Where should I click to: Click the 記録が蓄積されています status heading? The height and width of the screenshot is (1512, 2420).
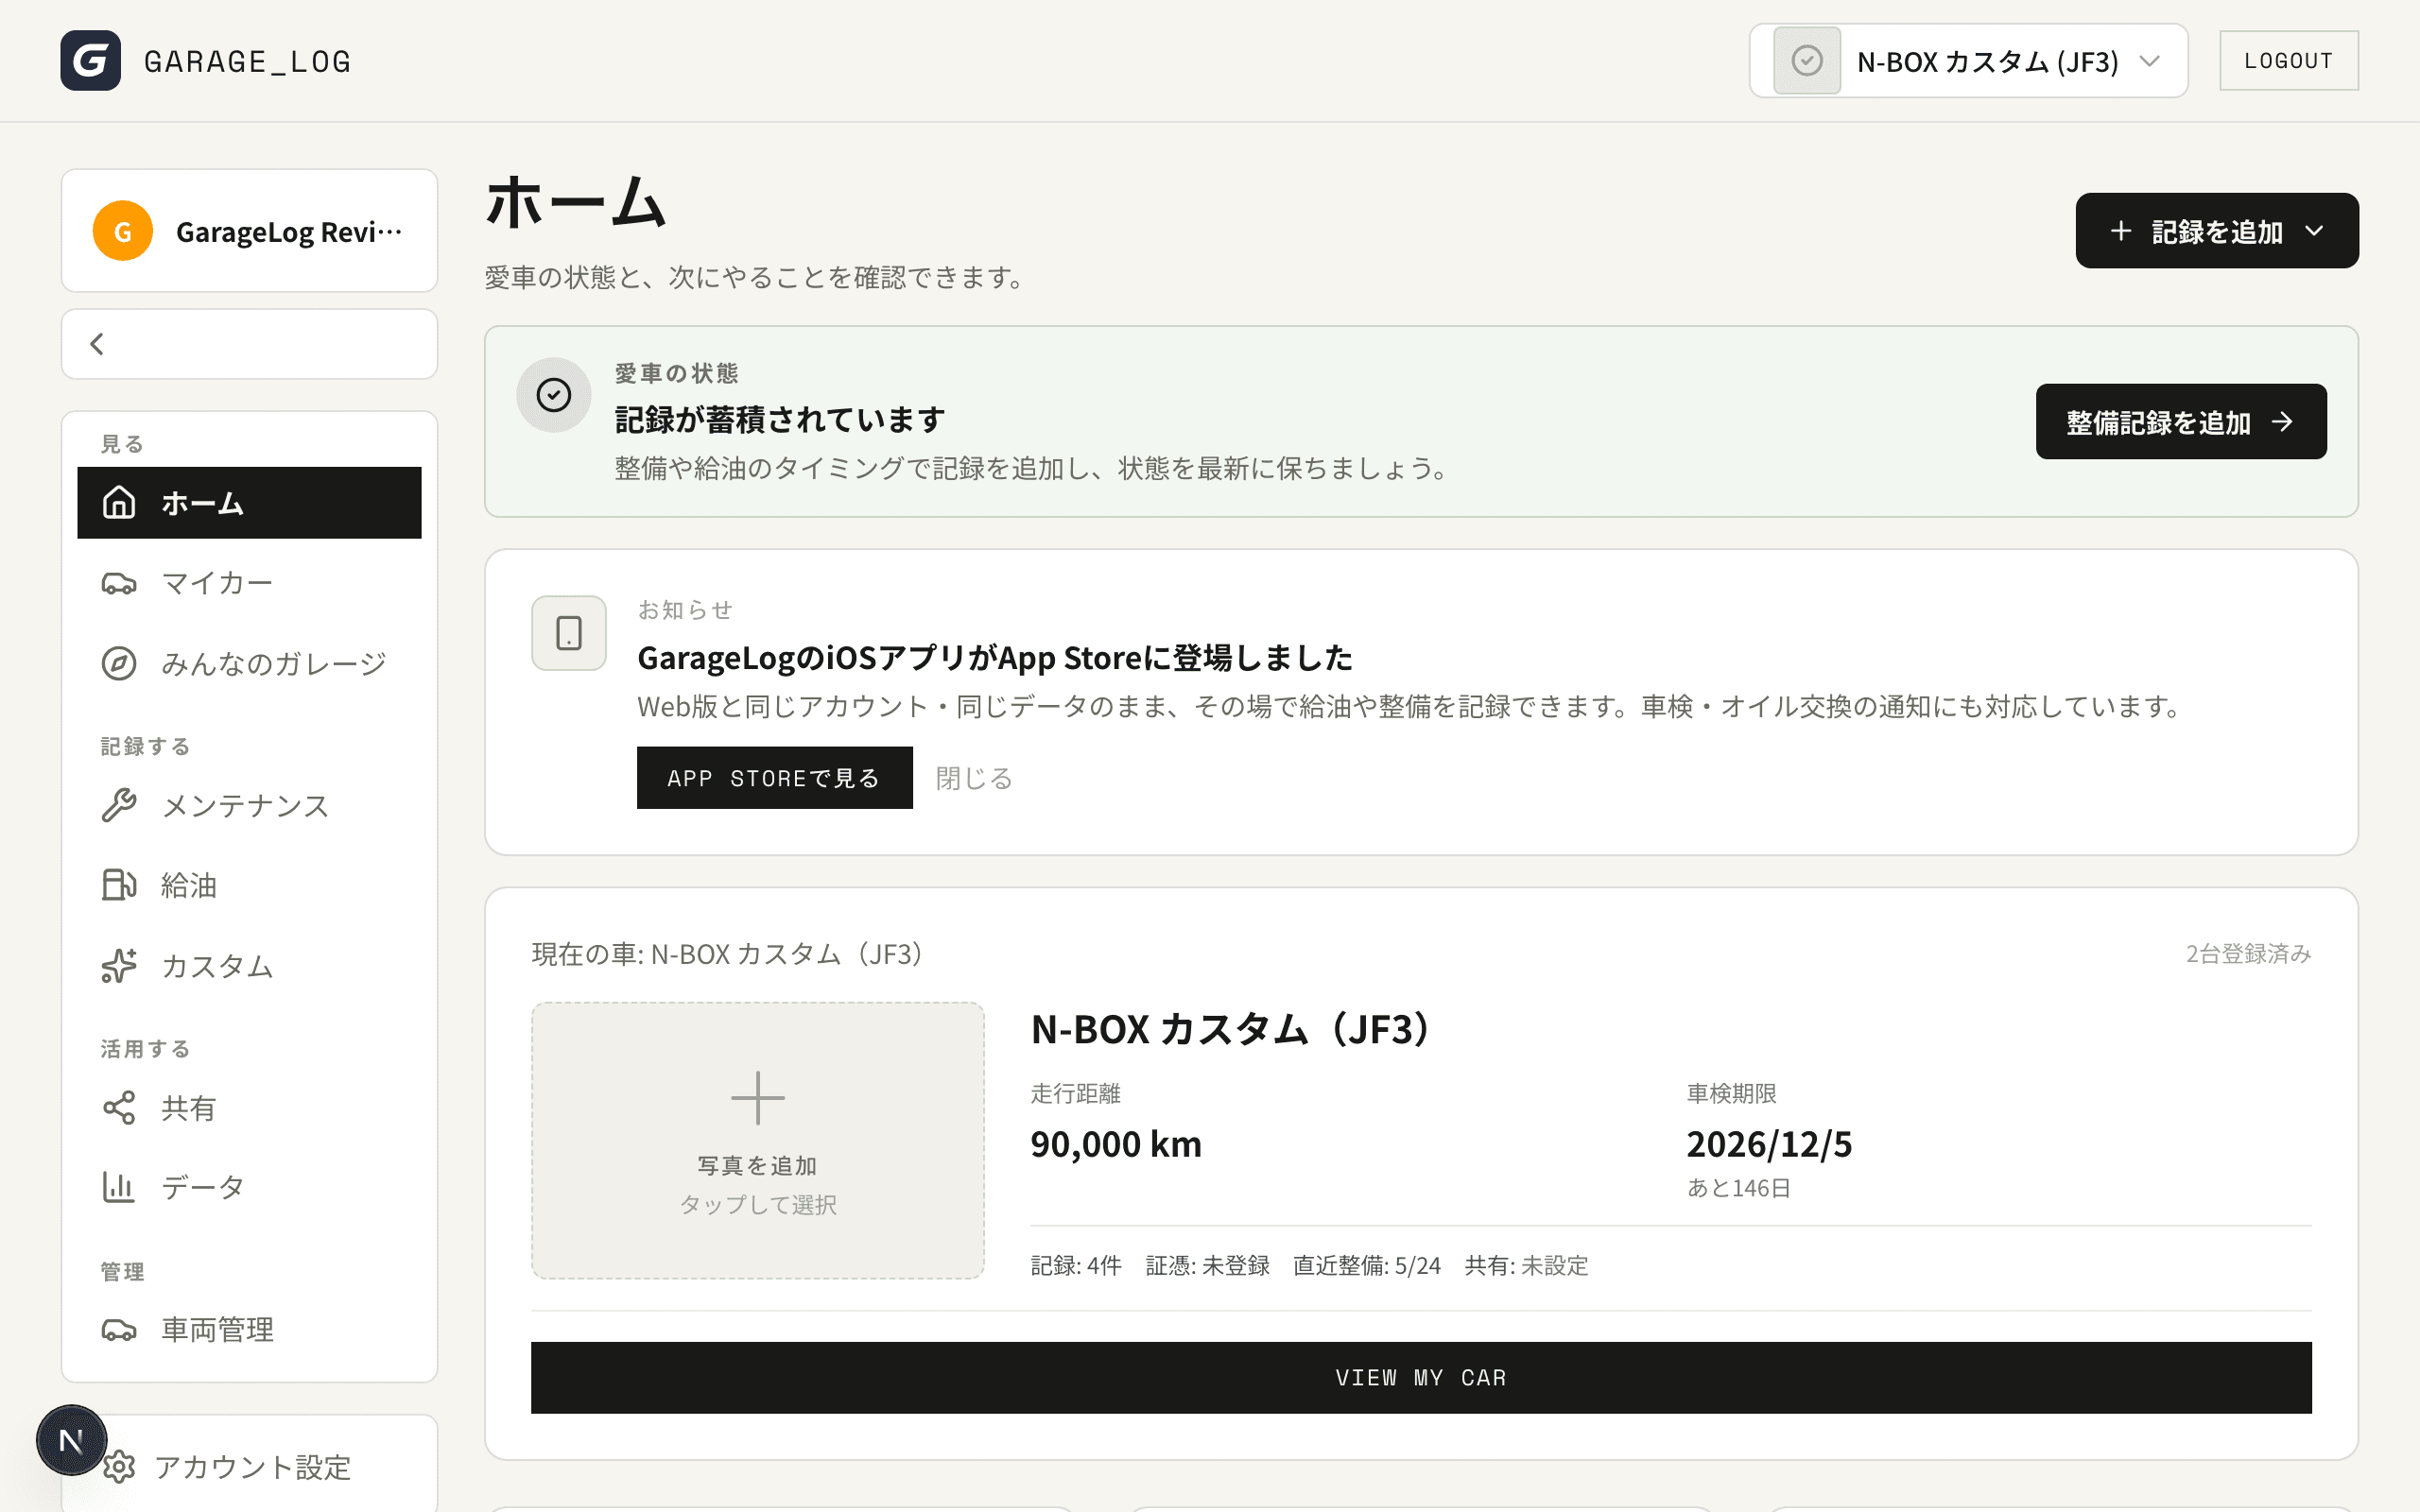tap(780, 419)
